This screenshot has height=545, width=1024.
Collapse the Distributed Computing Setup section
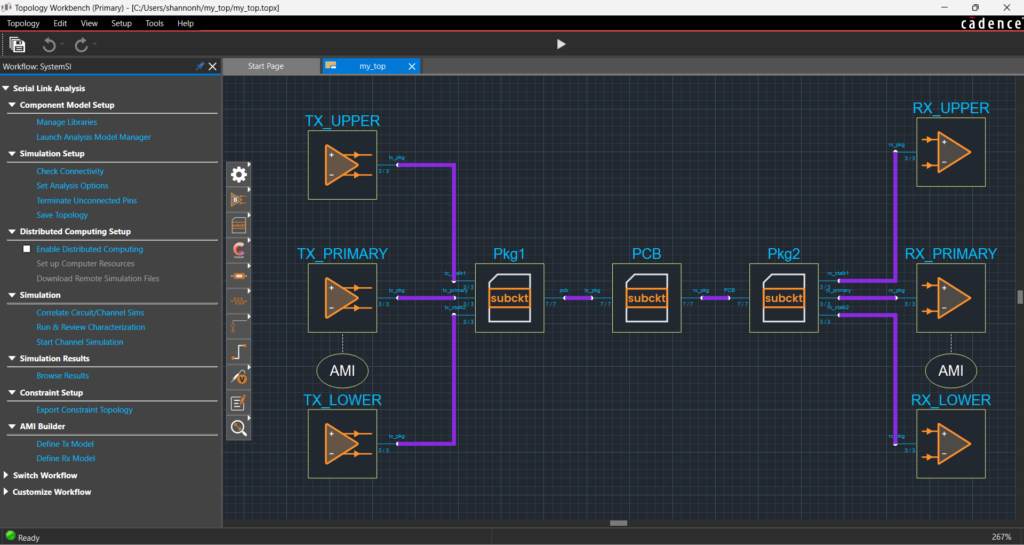12,231
